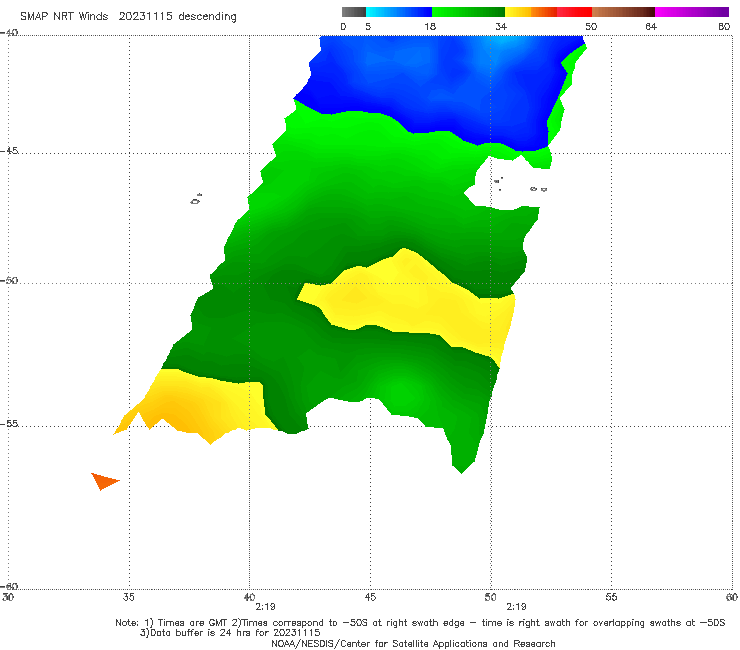Pick the magenta-purple segment of the color bar
Viewport: 740px width, 650px height.
click(x=692, y=12)
